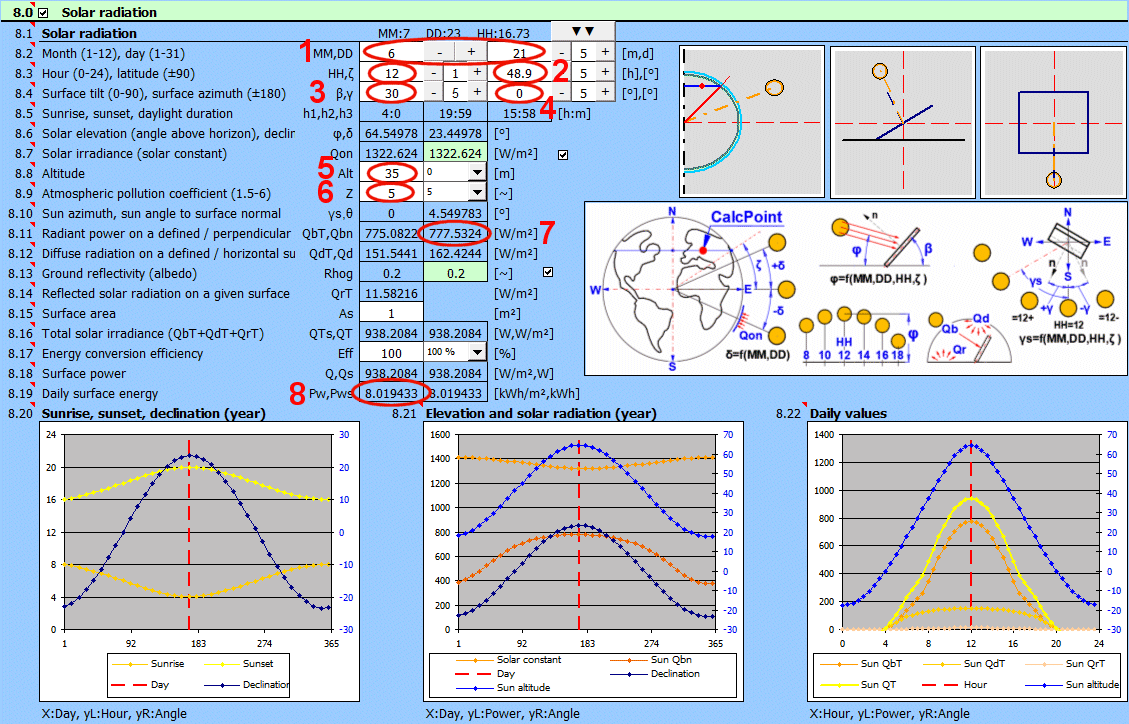Click the double down-arrow button
1129x724 pixels.
click(583, 33)
